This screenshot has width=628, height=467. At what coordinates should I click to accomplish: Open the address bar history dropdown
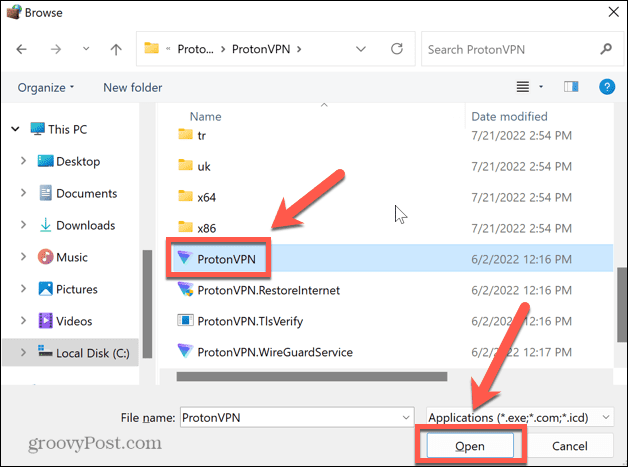361,49
